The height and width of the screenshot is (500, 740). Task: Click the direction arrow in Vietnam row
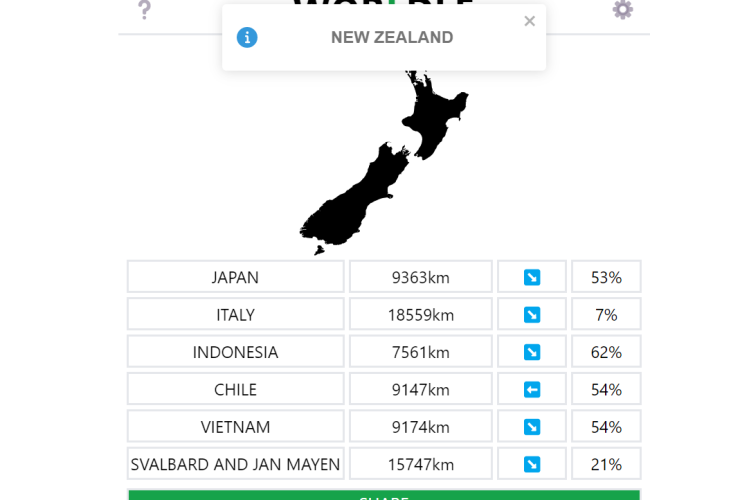click(x=532, y=427)
